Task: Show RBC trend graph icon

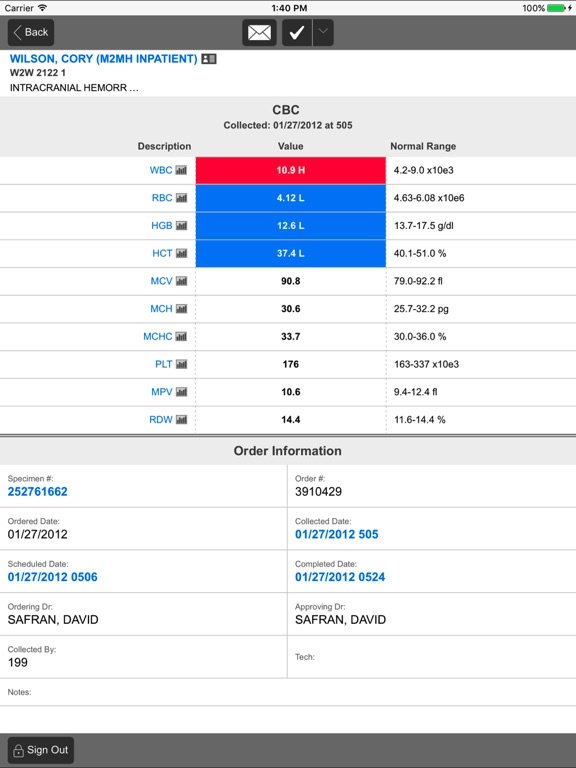Action: point(182,198)
